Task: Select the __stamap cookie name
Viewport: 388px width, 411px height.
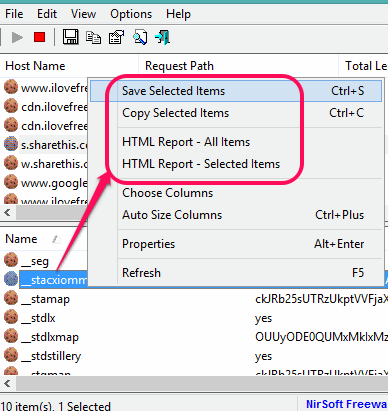Action: tap(45, 299)
